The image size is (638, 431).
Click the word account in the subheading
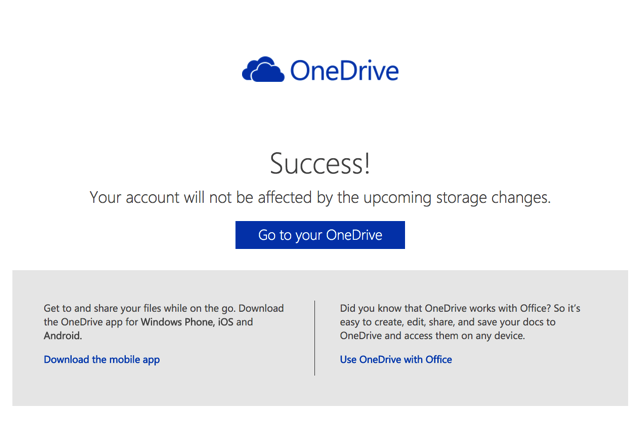tap(153, 198)
